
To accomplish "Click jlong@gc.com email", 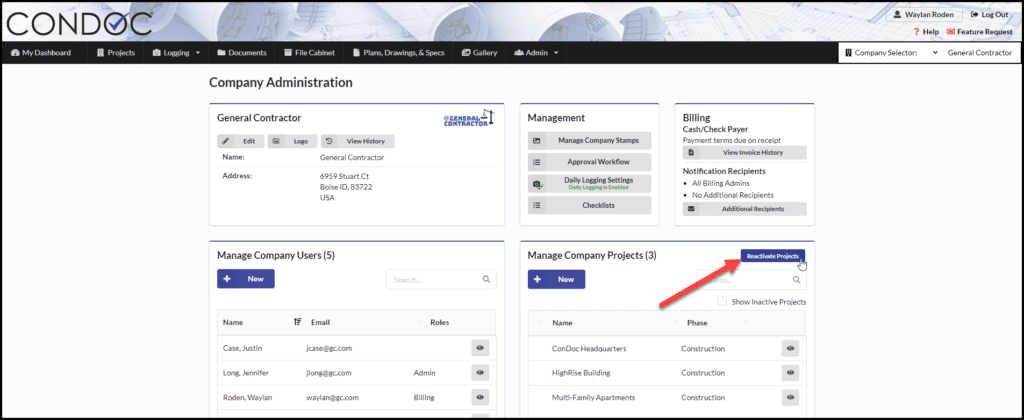I will click(x=329, y=373).
